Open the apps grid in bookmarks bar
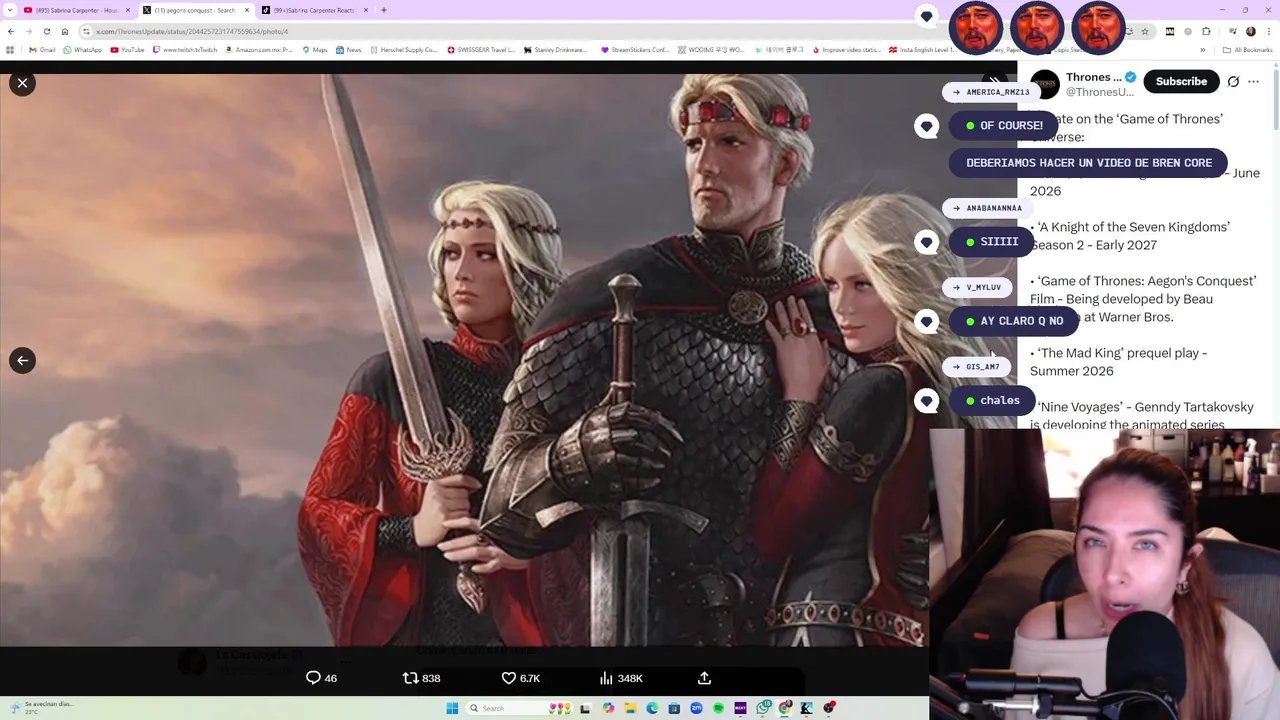Image resolution: width=1280 pixels, height=720 pixels. 10,50
